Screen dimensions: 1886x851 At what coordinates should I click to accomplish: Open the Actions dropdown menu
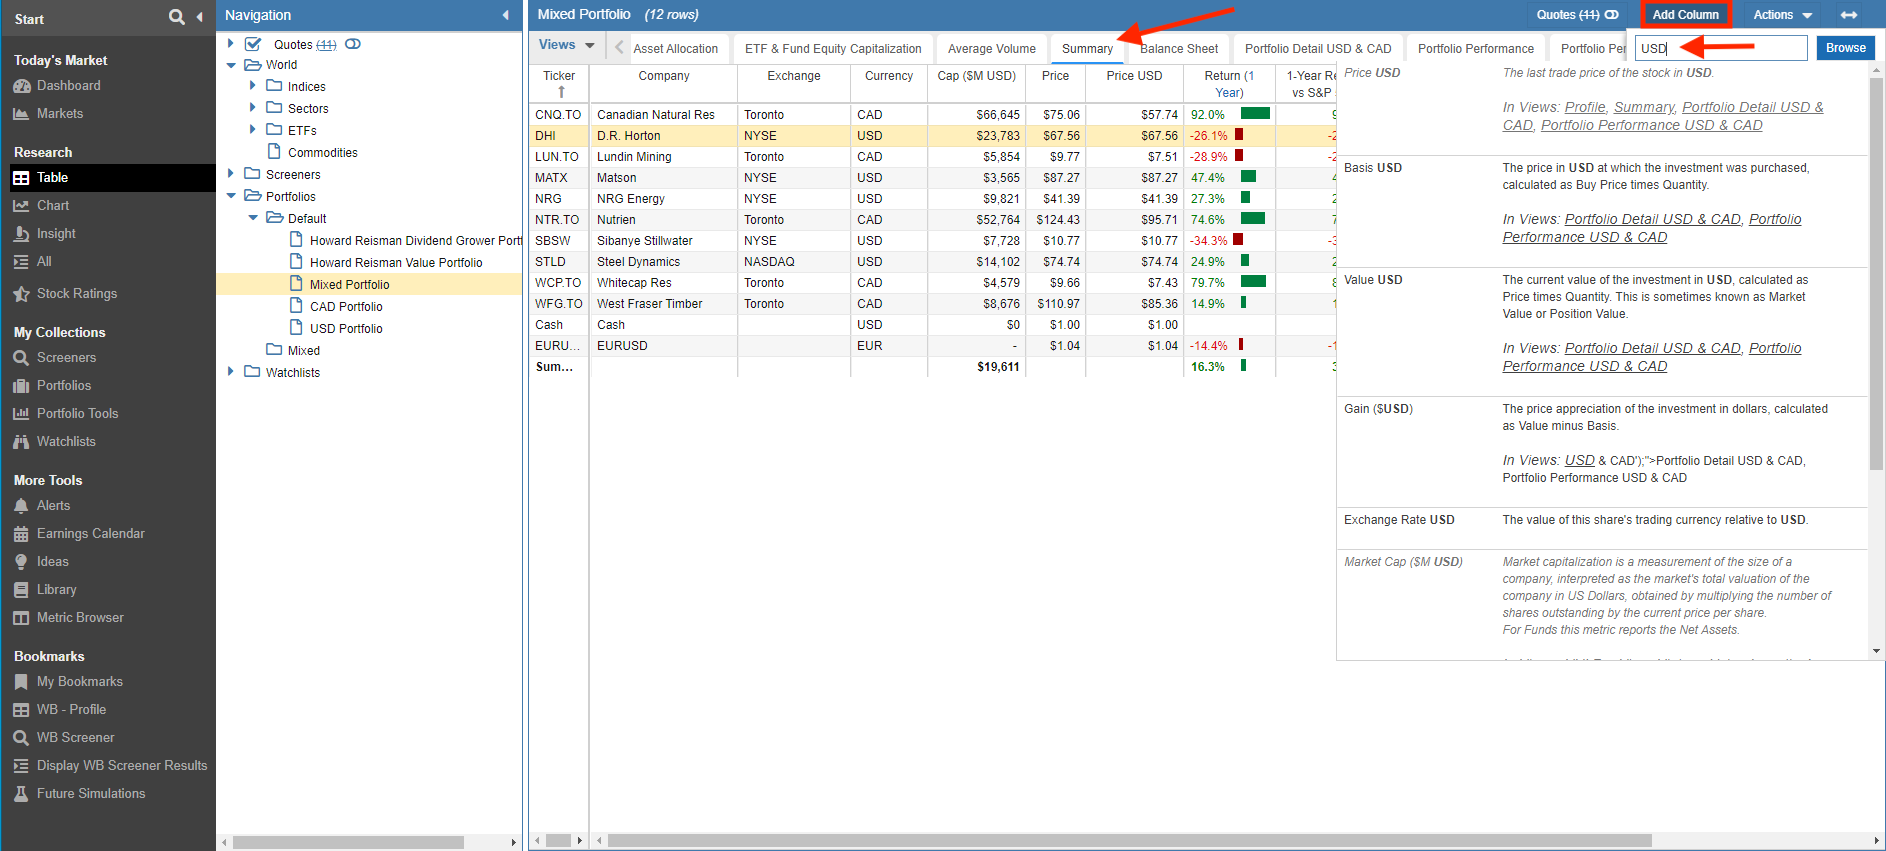(1782, 15)
